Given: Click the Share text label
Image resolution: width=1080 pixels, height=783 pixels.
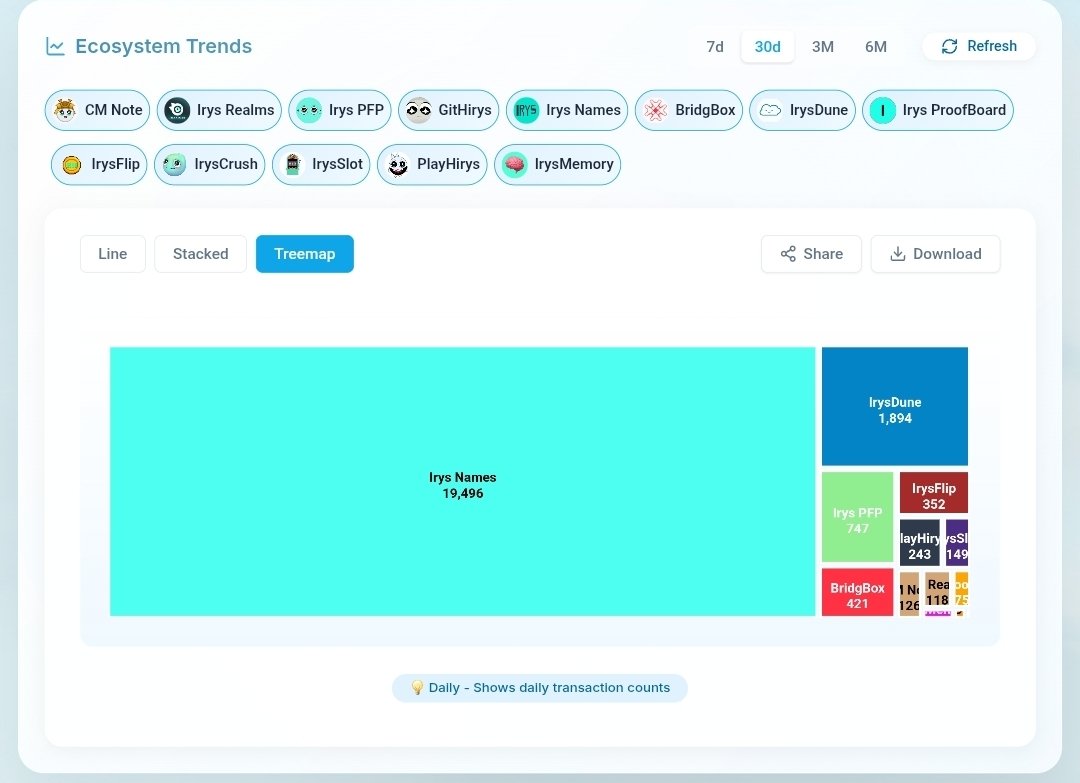Looking at the screenshot, I should pyautogui.click(x=823, y=254).
